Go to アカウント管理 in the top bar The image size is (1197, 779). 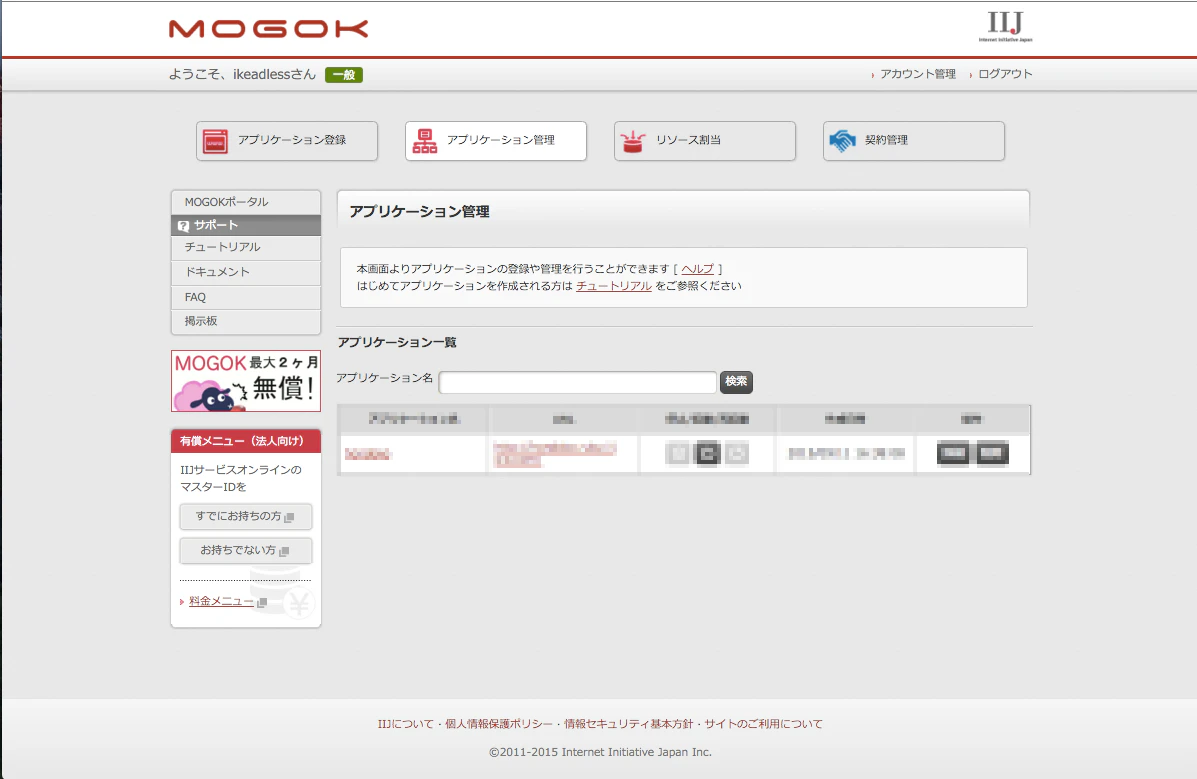(918, 74)
